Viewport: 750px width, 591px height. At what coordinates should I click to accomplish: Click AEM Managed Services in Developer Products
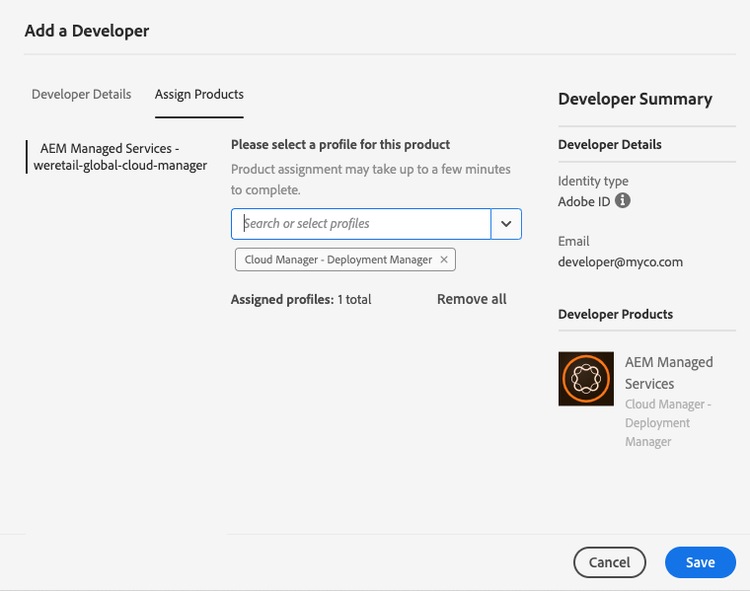(x=669, y=373)
